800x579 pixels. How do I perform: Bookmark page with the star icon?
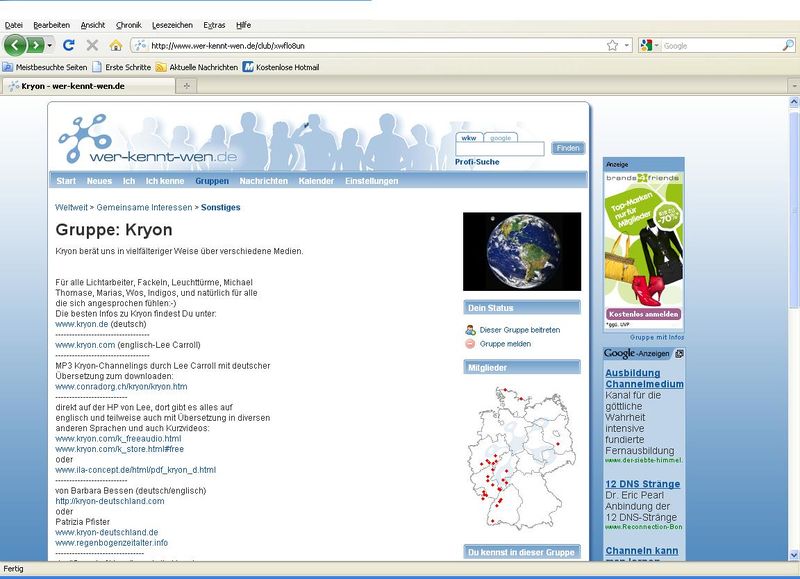[x=612, y=45]
